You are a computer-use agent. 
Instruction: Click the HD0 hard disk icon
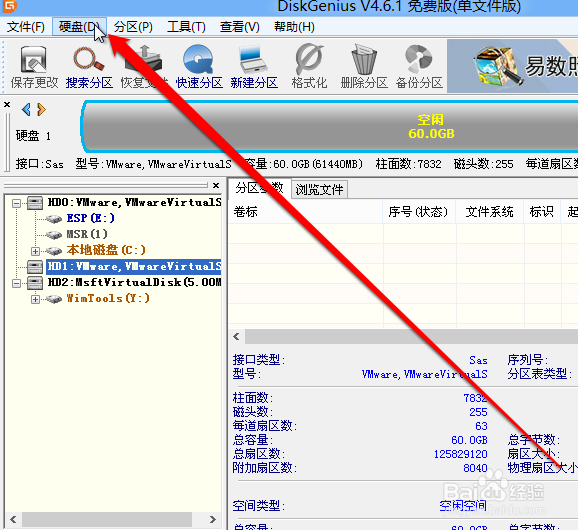coord(35,203)
